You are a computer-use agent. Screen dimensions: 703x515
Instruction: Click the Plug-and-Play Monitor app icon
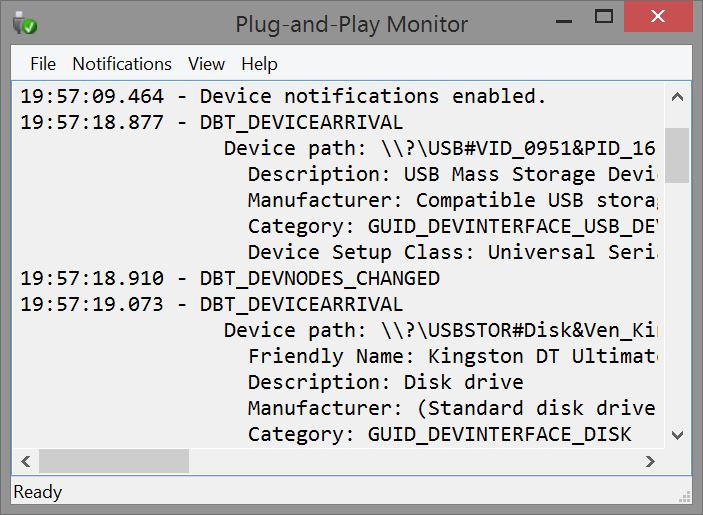point(25,23)
